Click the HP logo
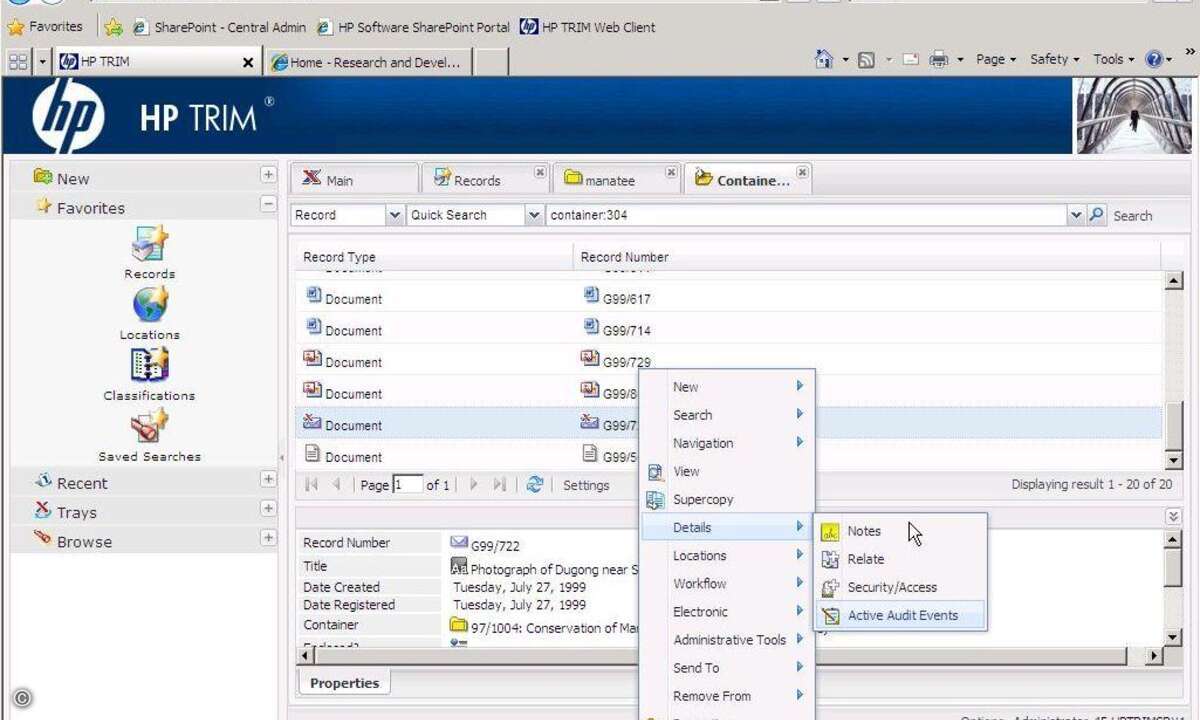 pyautogui.click(x=68, y=116)
